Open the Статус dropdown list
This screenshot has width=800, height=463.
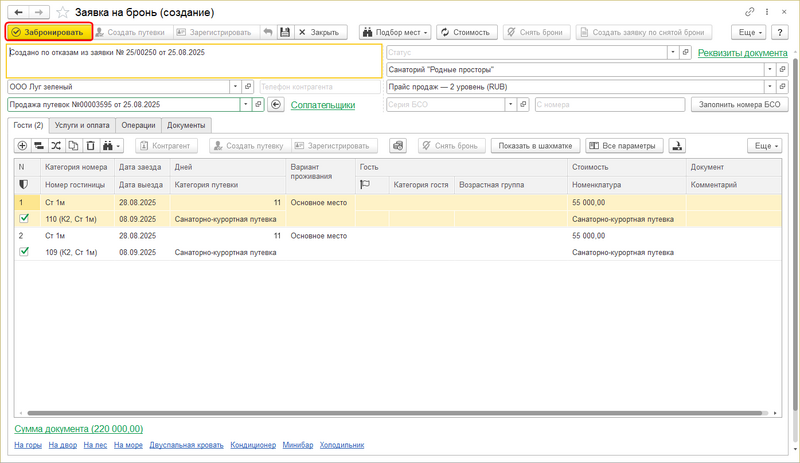tap(672, 51)
